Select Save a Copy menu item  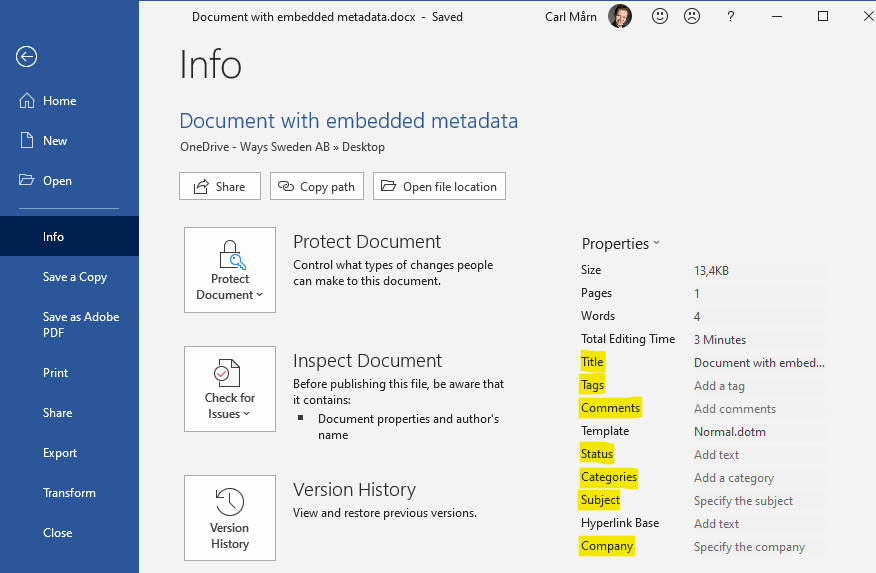(74, 277)
